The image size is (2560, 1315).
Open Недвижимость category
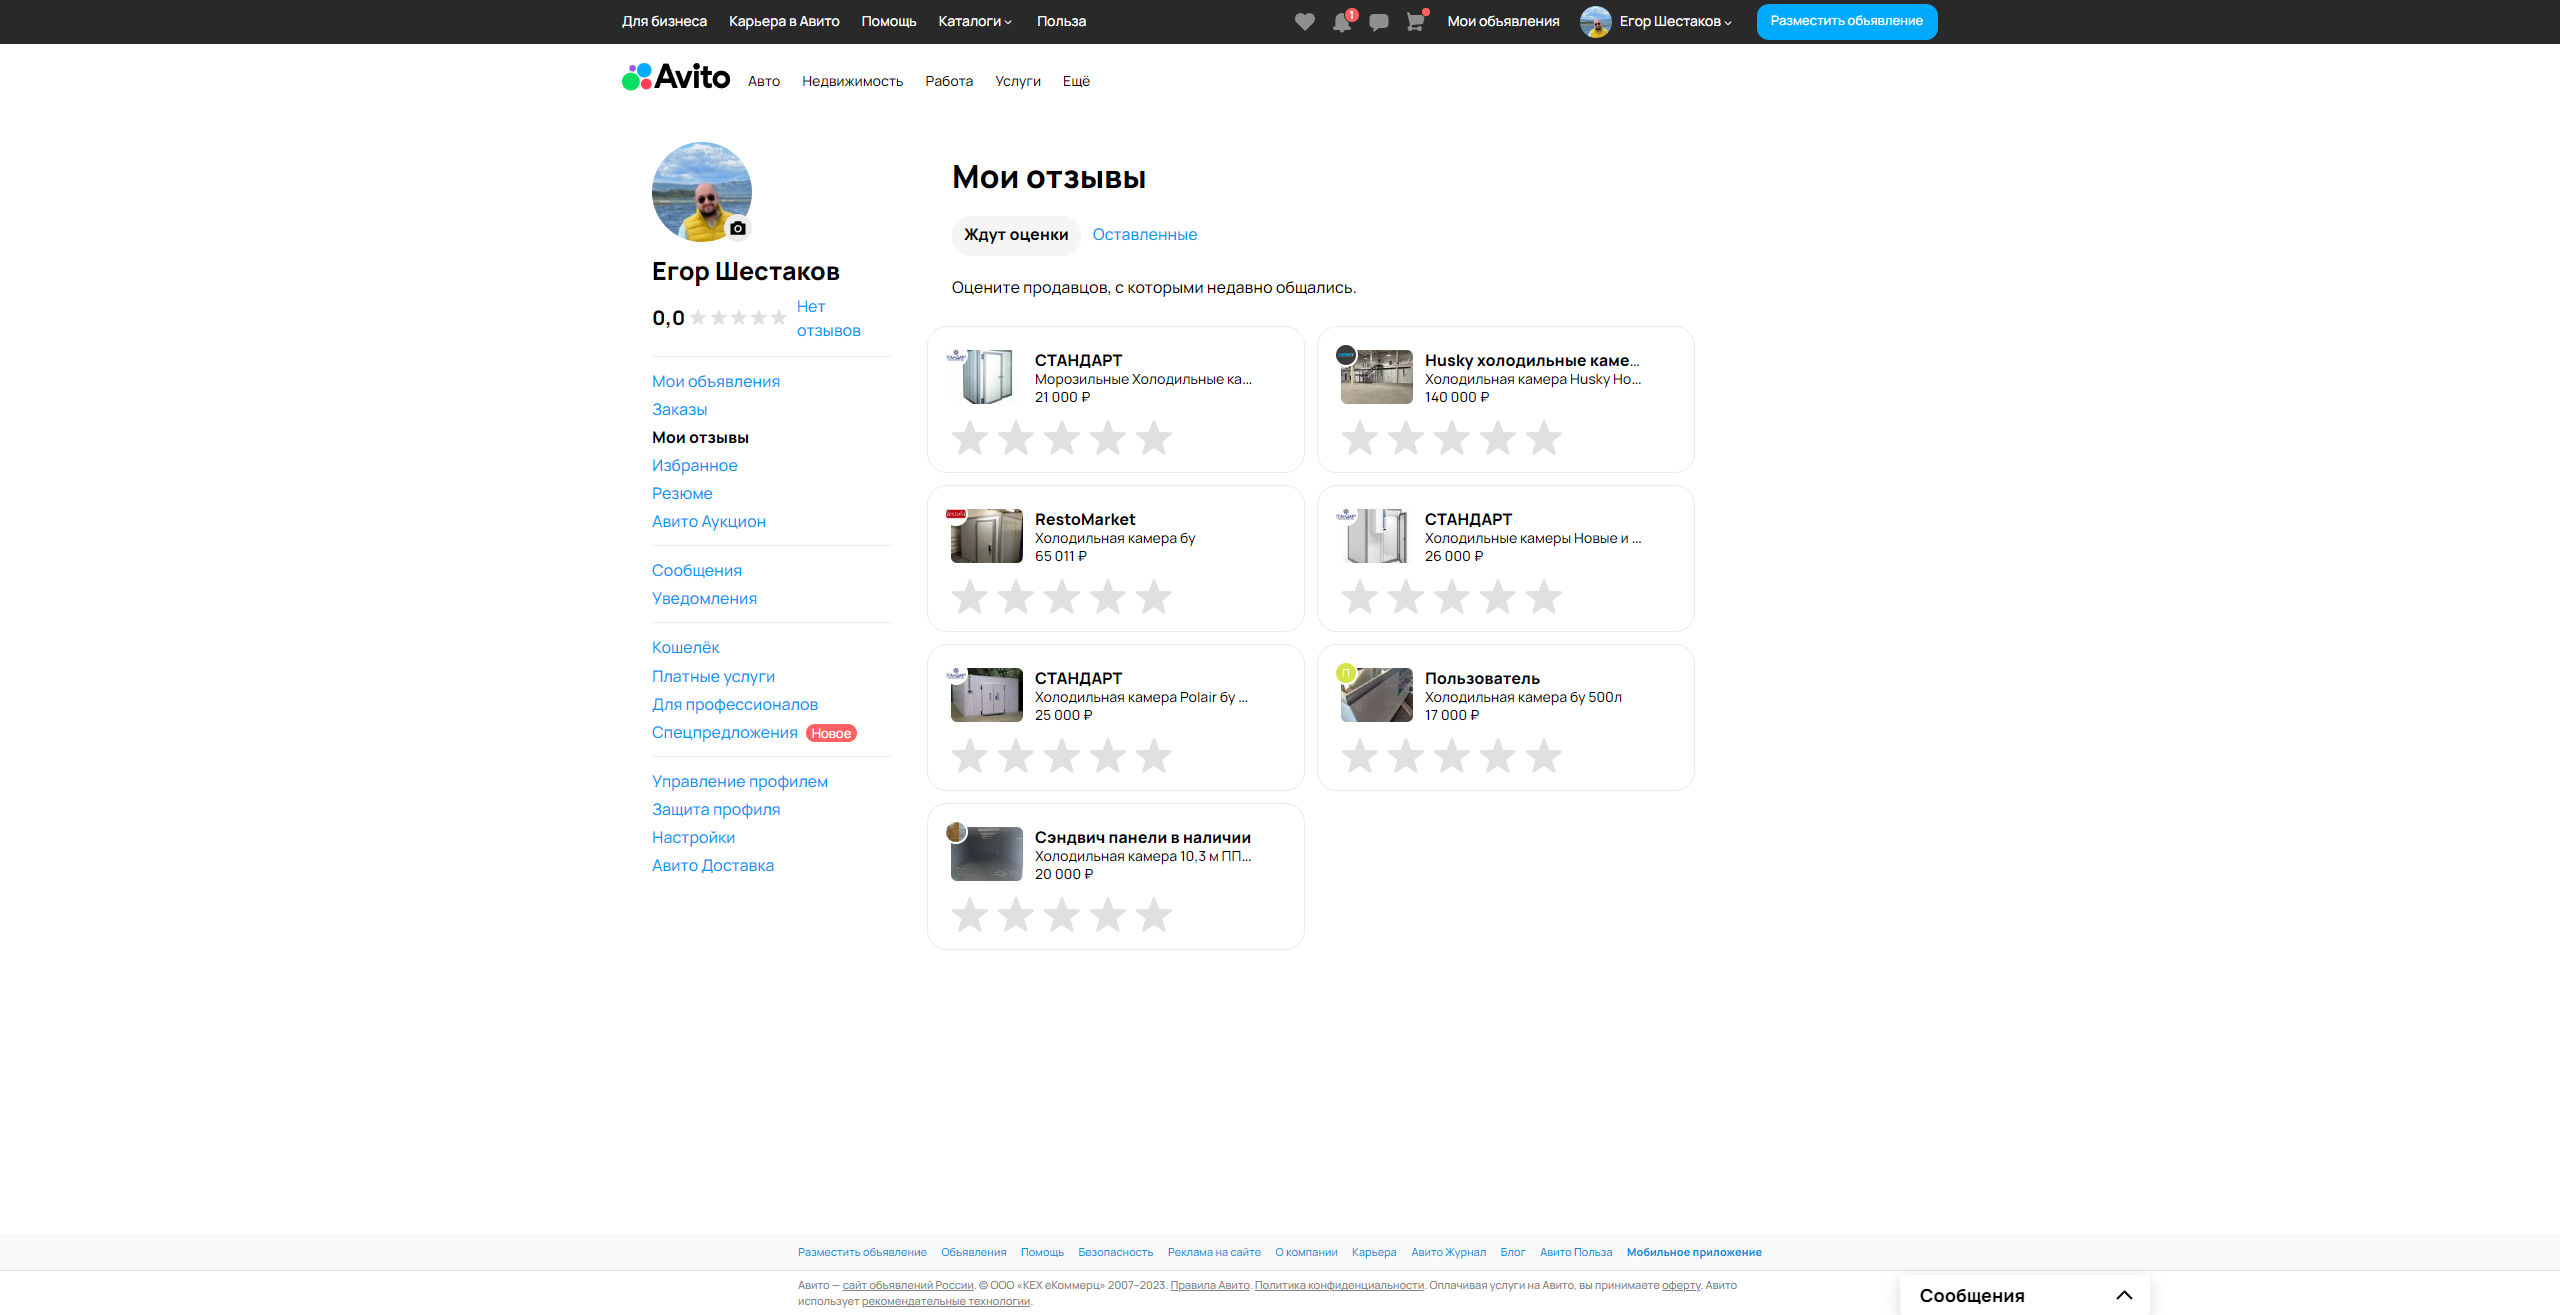tap(853, 82)
